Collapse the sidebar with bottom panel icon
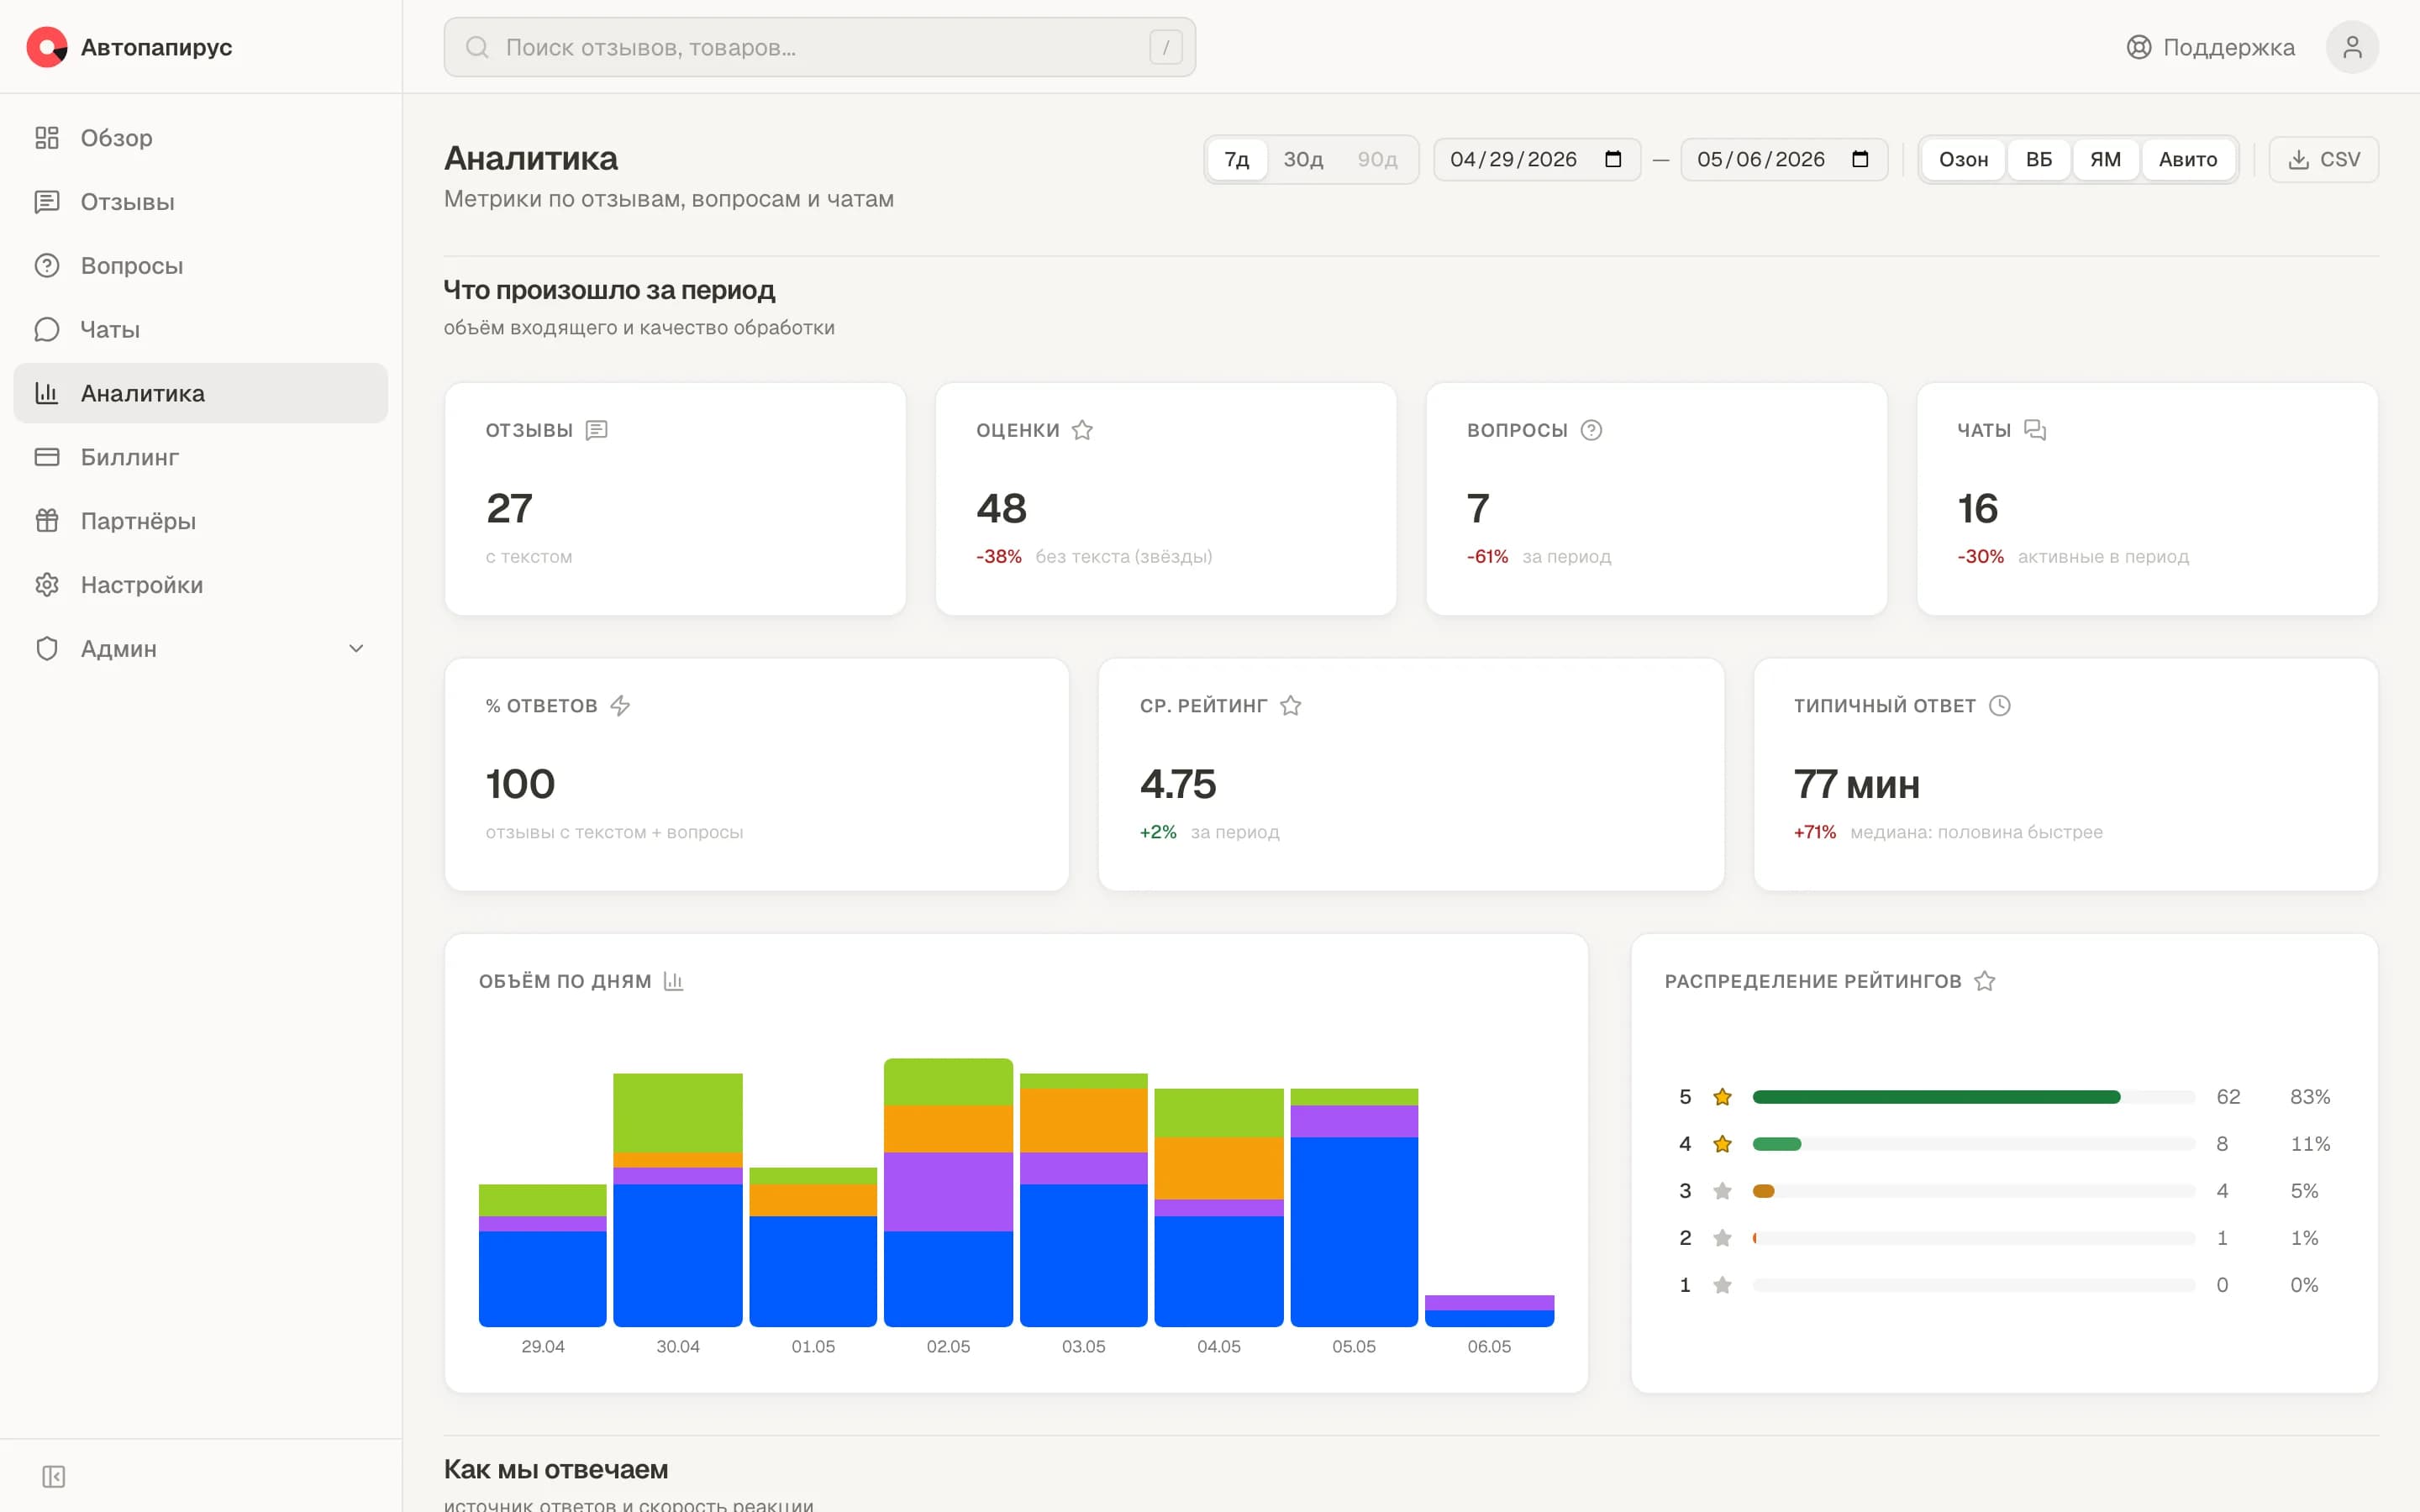 click(x=54, y=1477)
